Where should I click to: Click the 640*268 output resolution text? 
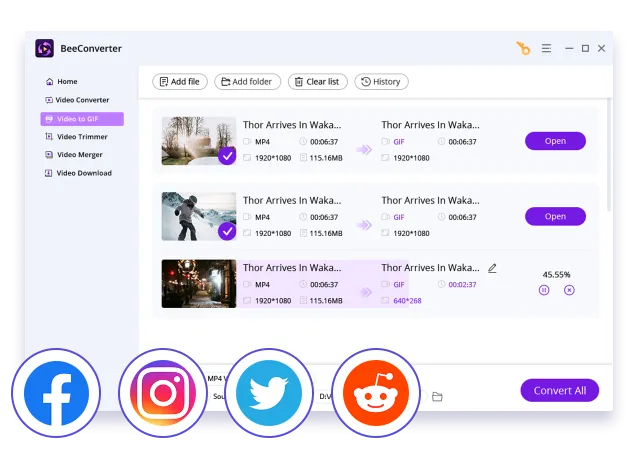[407, 301]
